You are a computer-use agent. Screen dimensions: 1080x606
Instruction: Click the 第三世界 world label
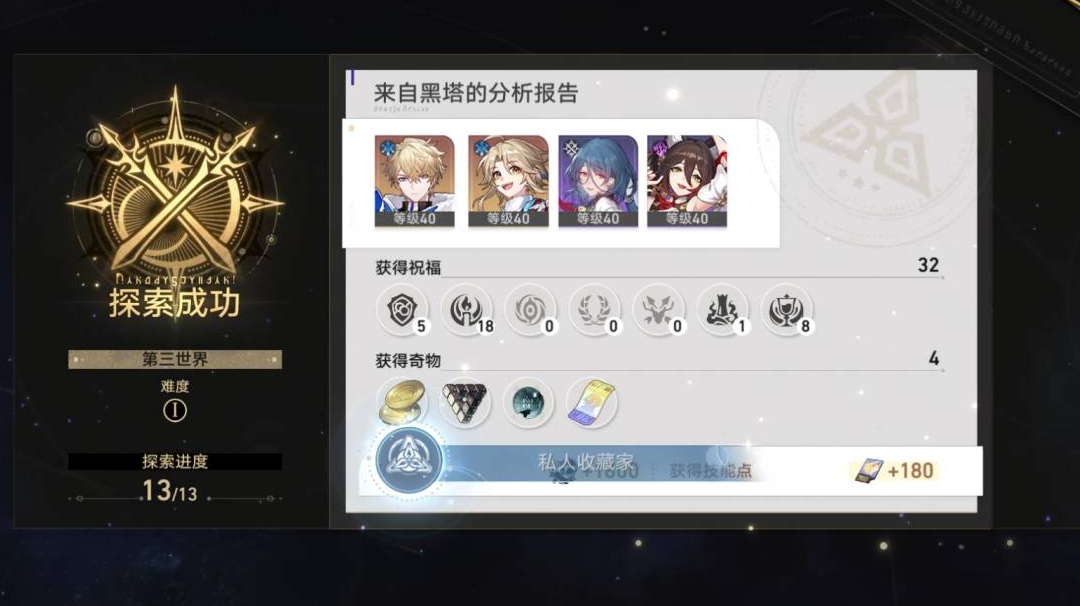point(175,359)
